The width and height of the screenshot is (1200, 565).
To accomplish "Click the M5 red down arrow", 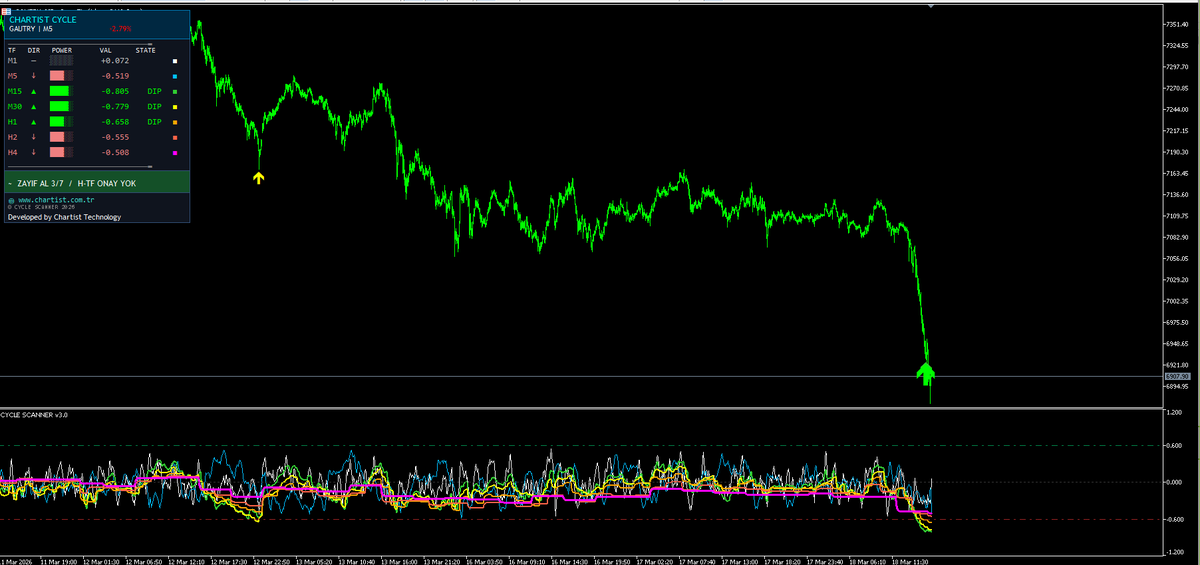I will pos(34,76).
